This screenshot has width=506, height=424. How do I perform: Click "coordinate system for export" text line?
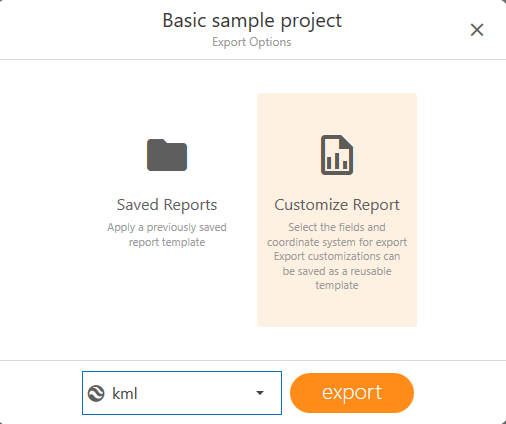click(x=337, y=242)
